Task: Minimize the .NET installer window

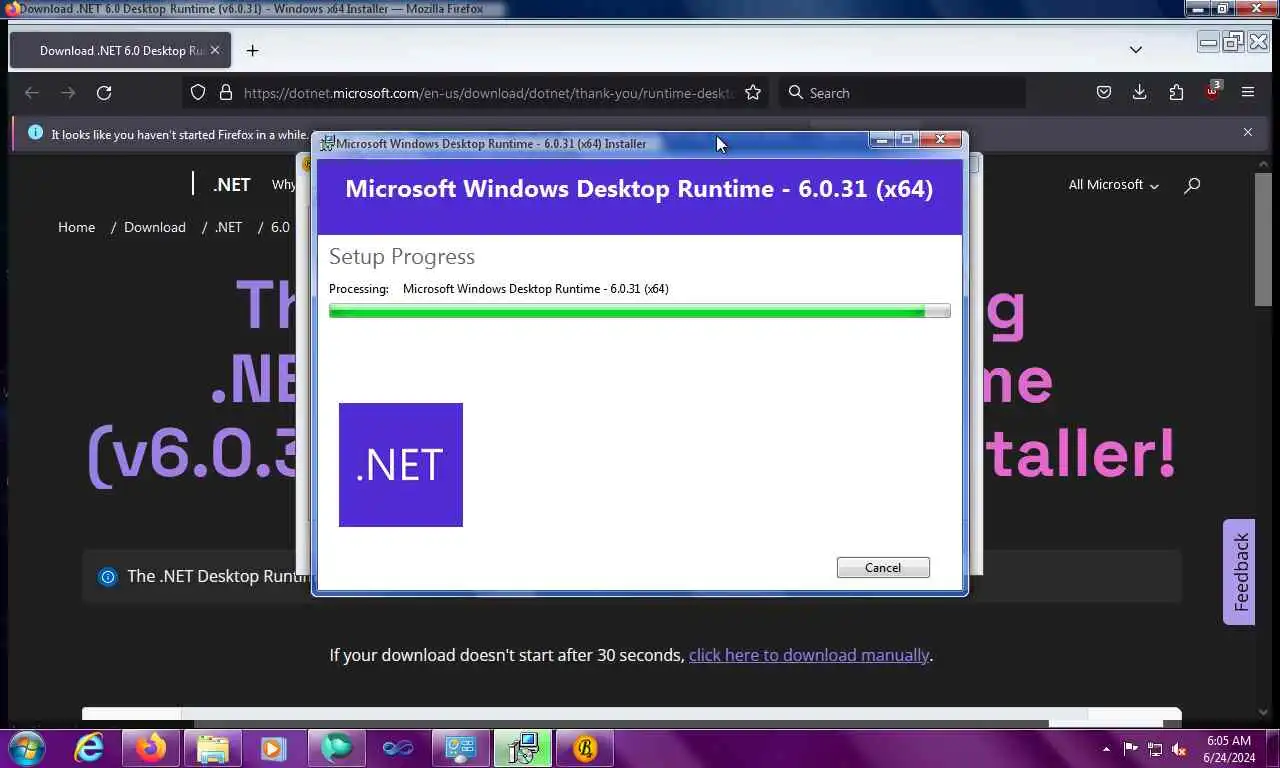Action: (882, 140)
